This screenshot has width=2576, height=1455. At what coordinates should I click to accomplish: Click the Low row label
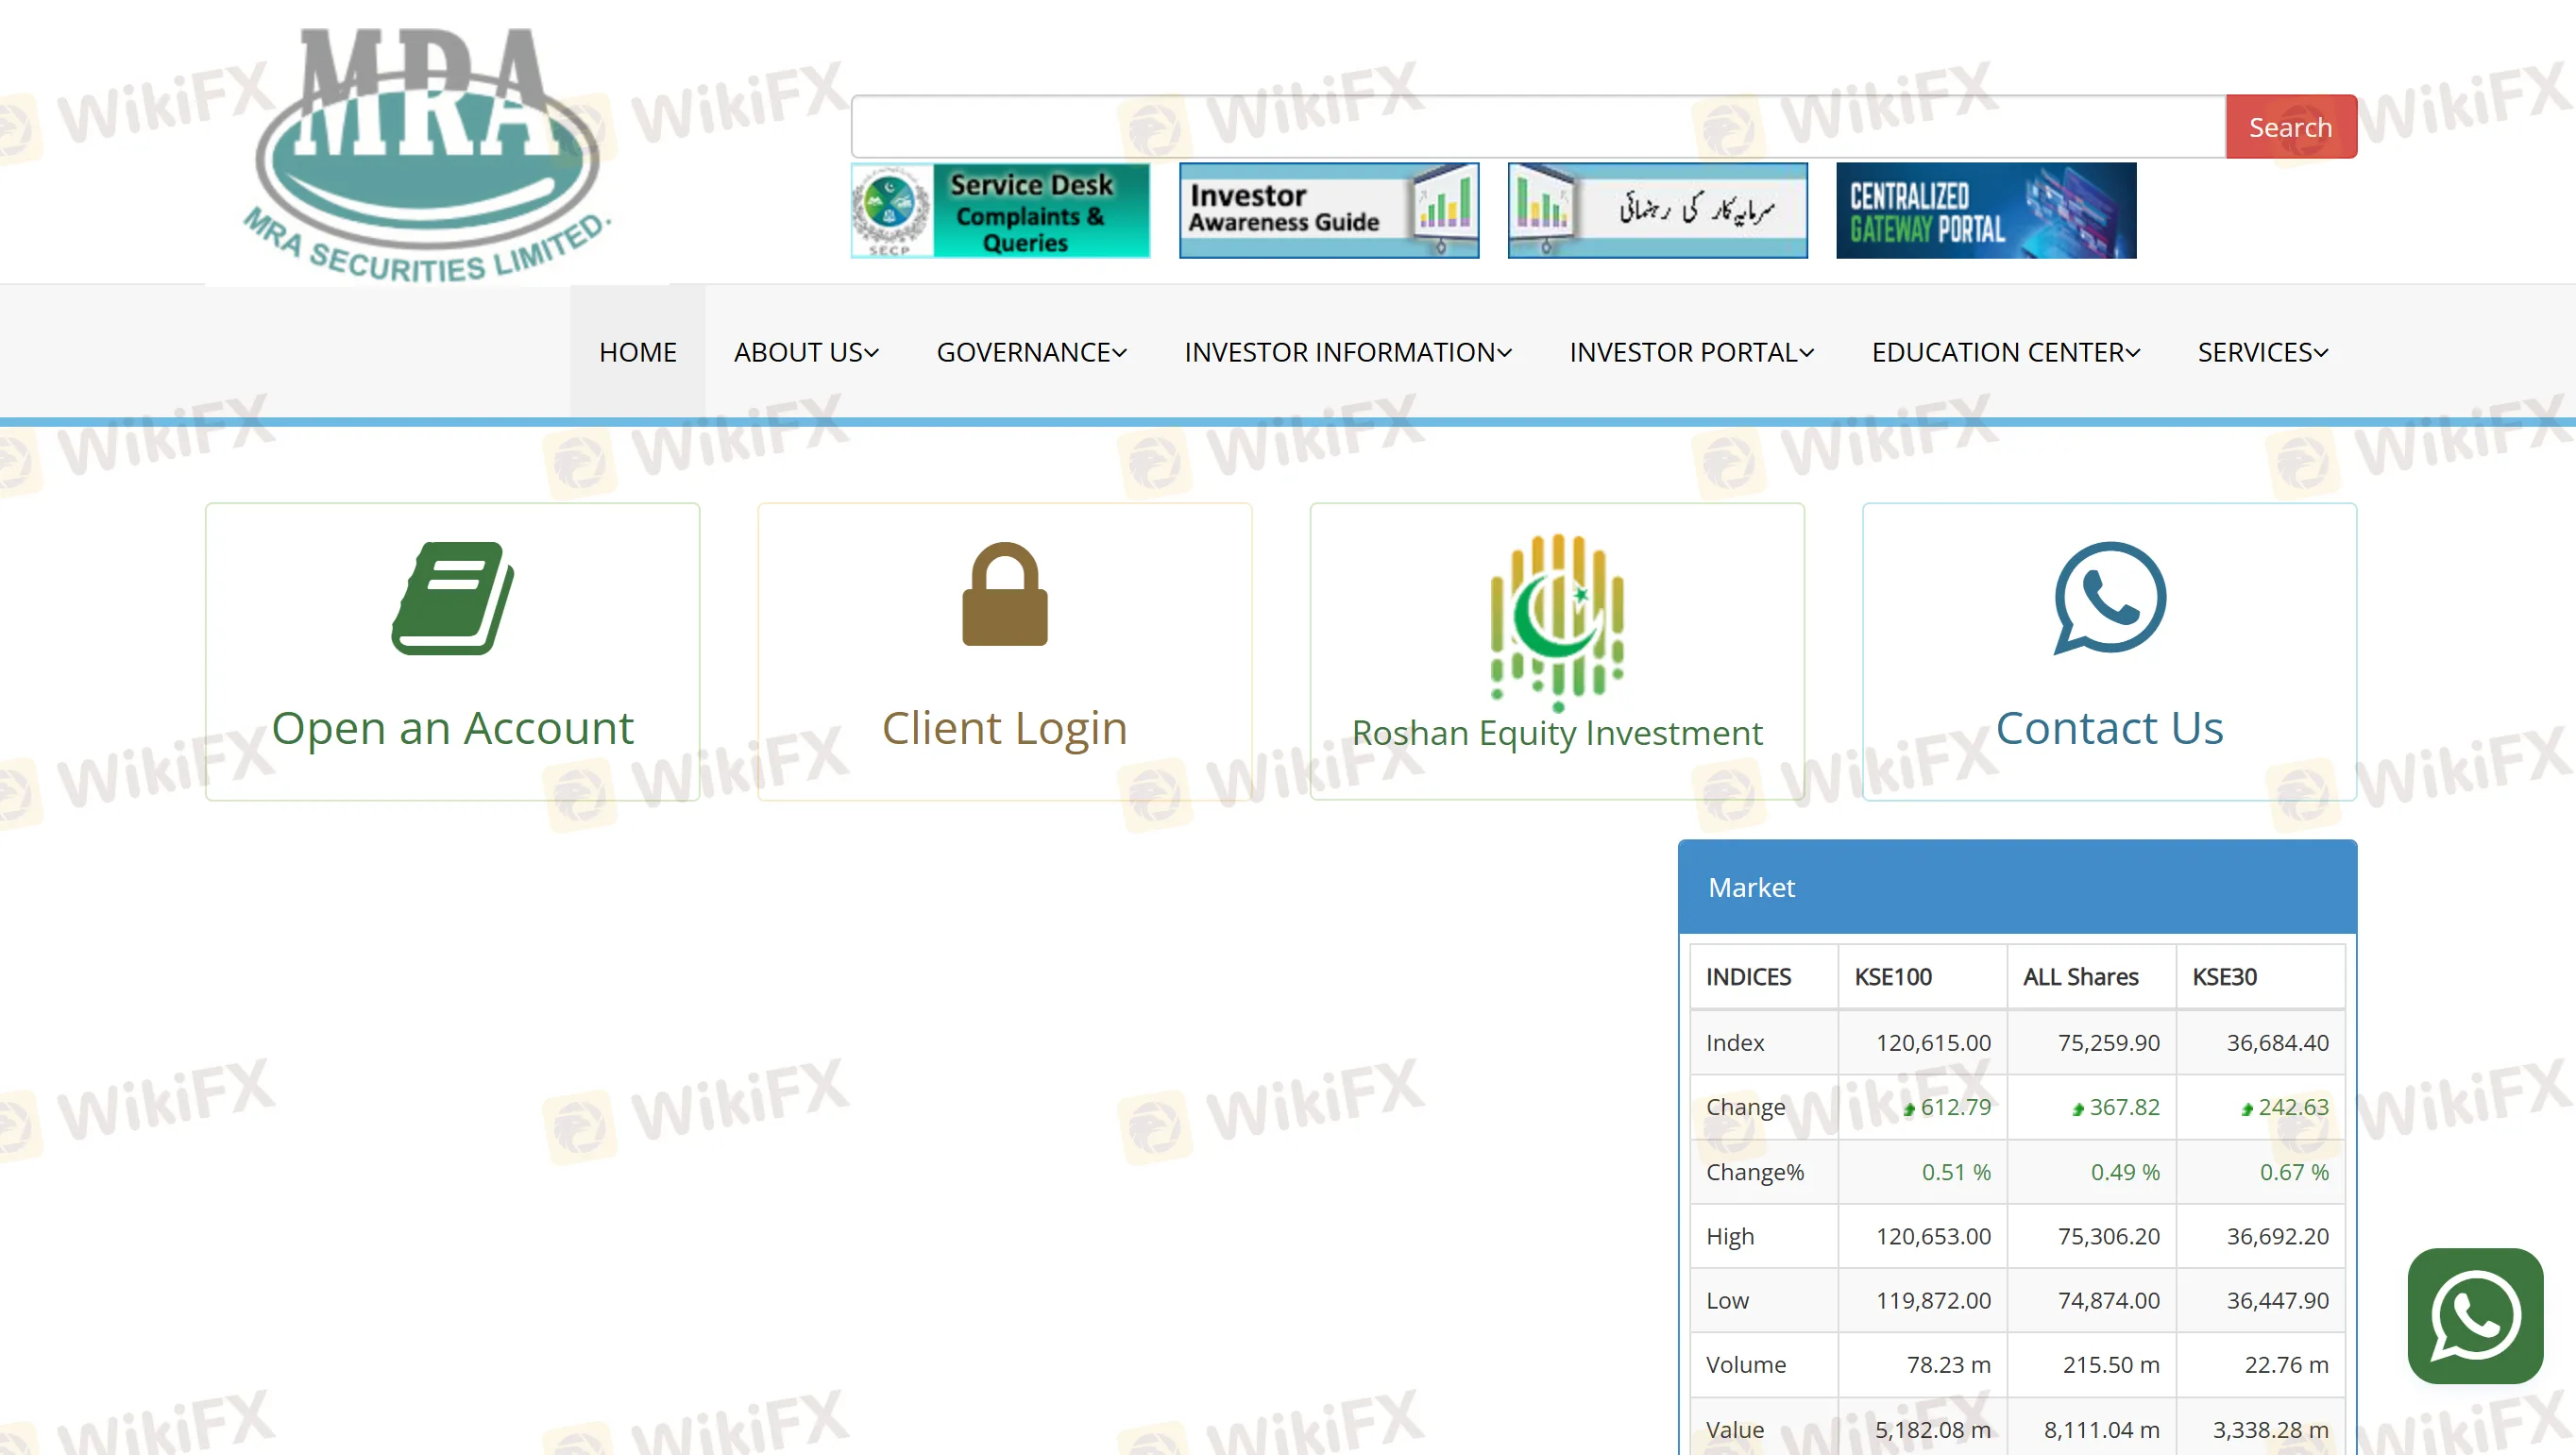1727,1300
